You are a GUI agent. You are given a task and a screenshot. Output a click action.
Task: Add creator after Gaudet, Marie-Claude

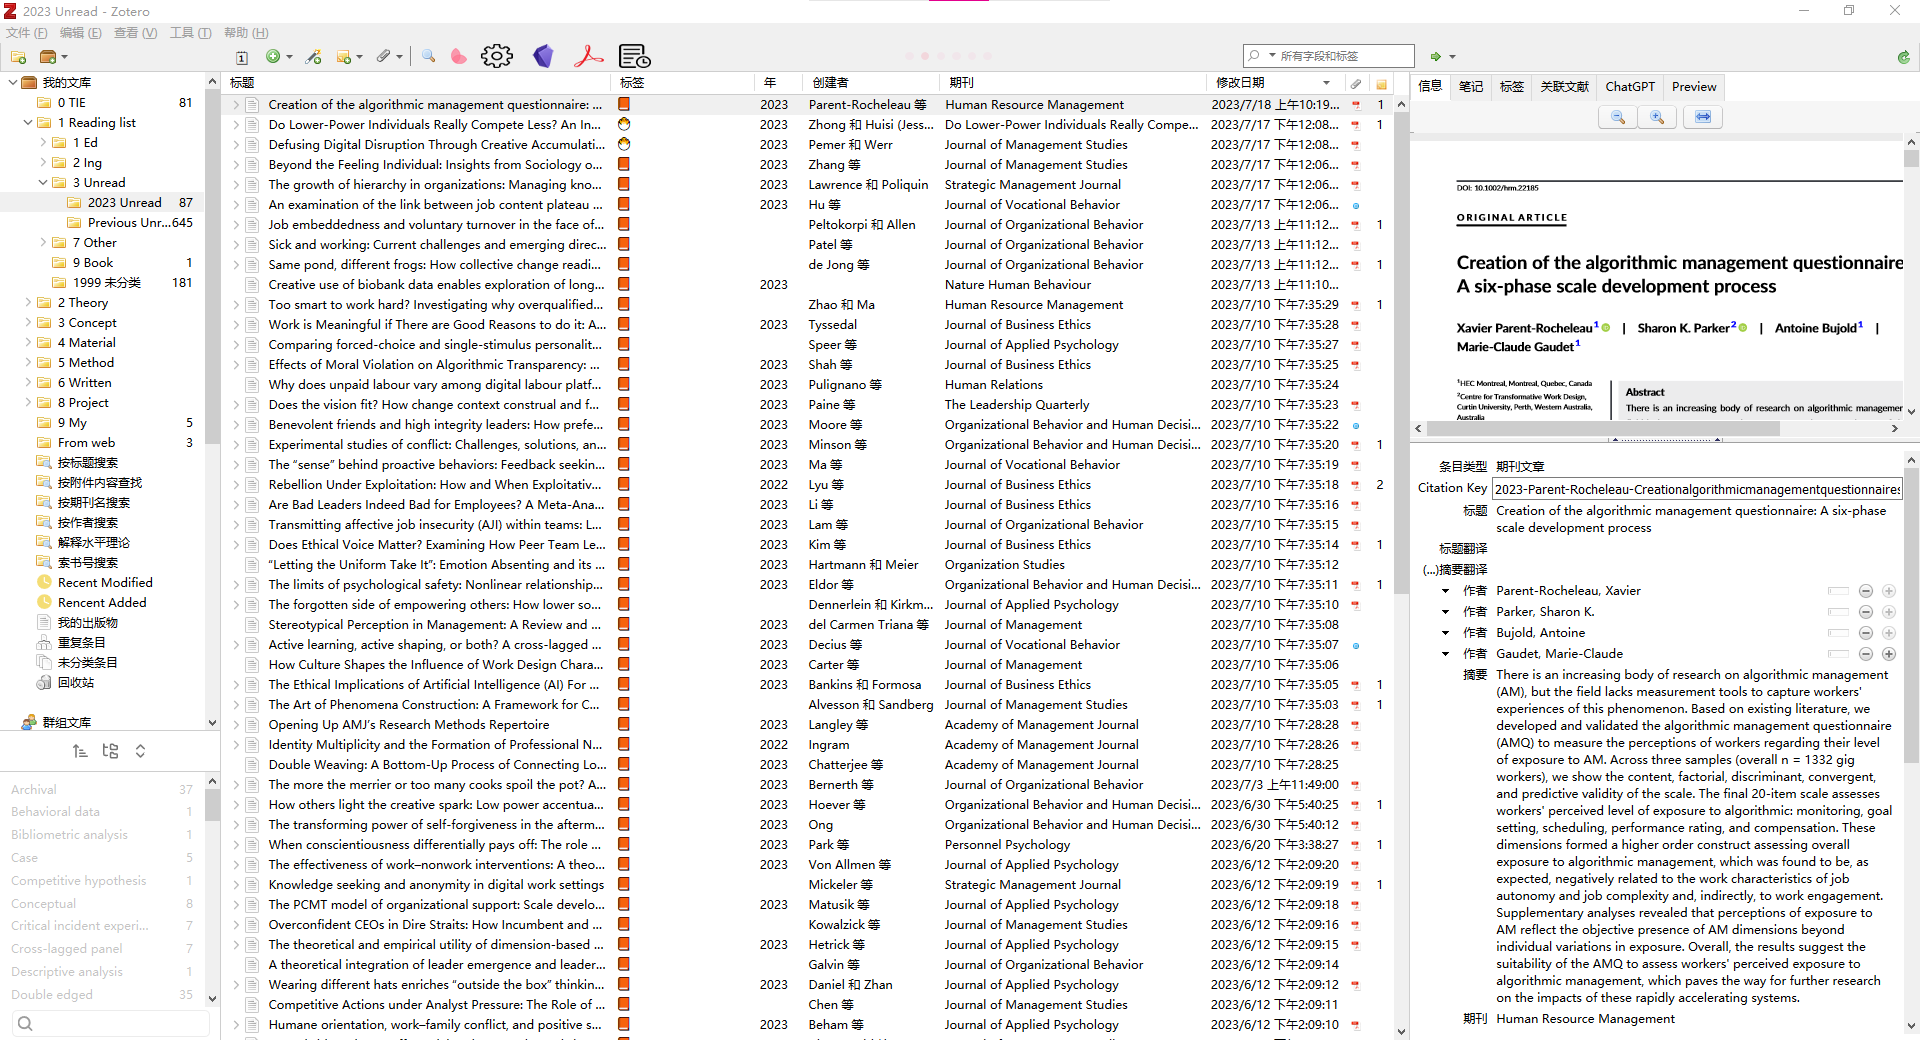1889,654
